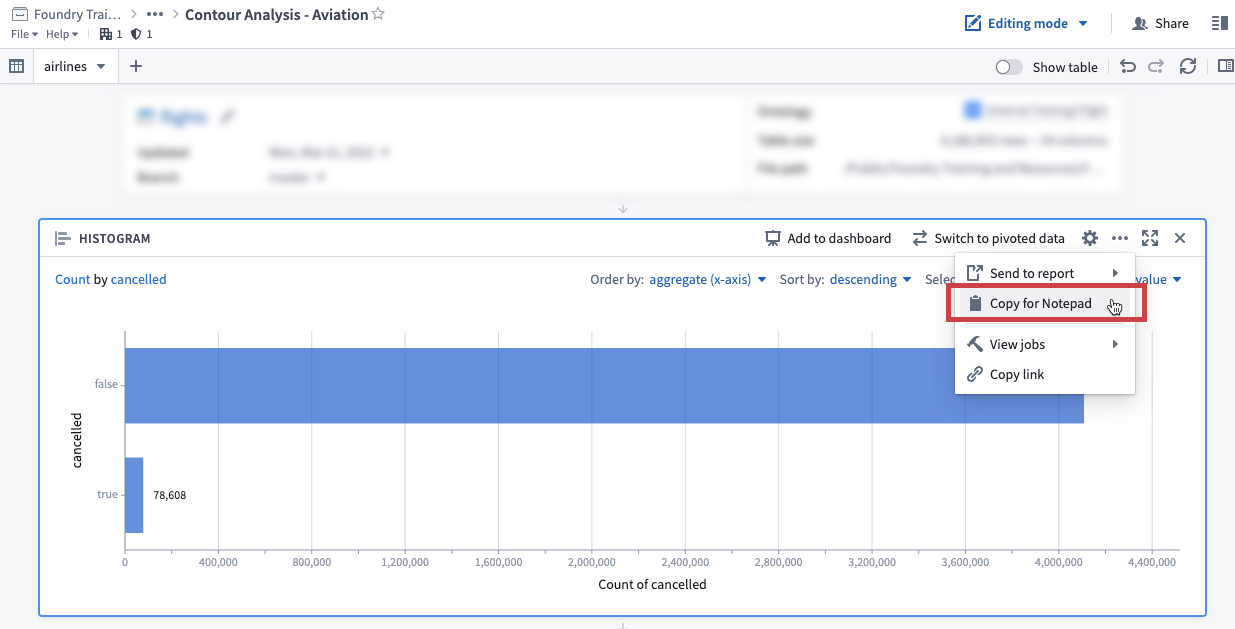Open the Editing mode dropdown
This screenshot has width=1235, height=629.
(1025, 23)
